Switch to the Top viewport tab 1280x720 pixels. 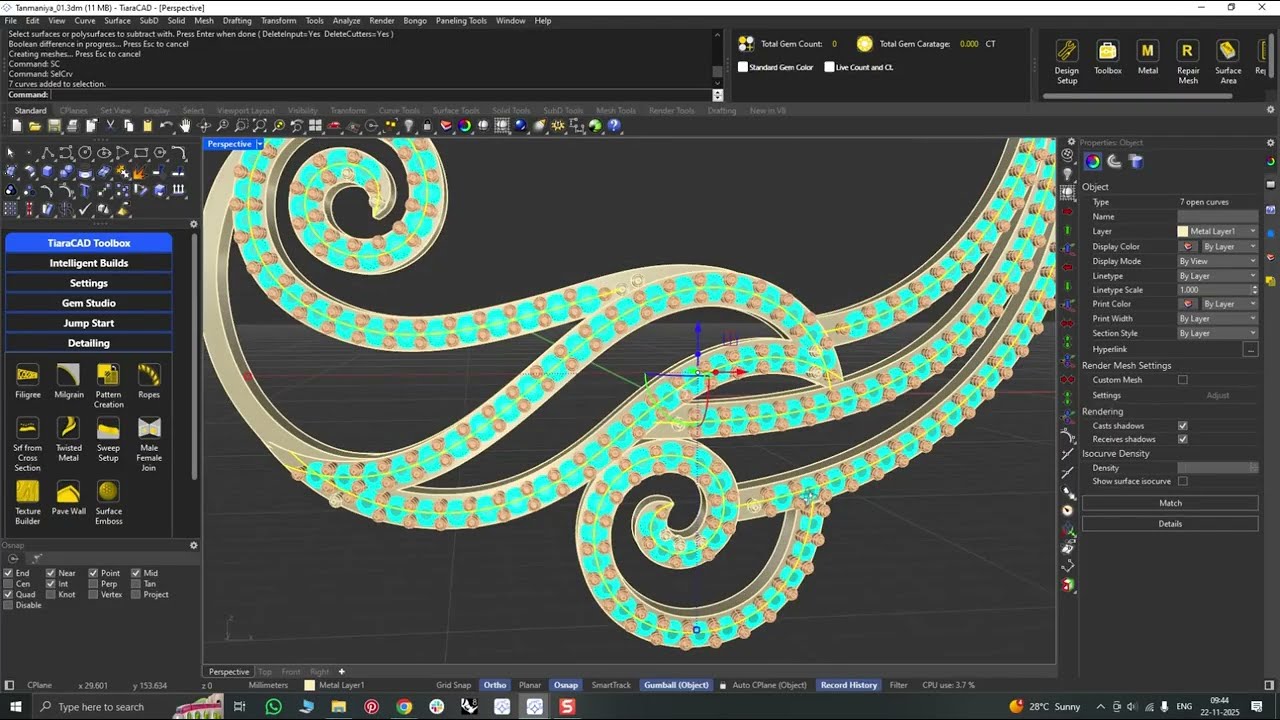pos(264,672)
